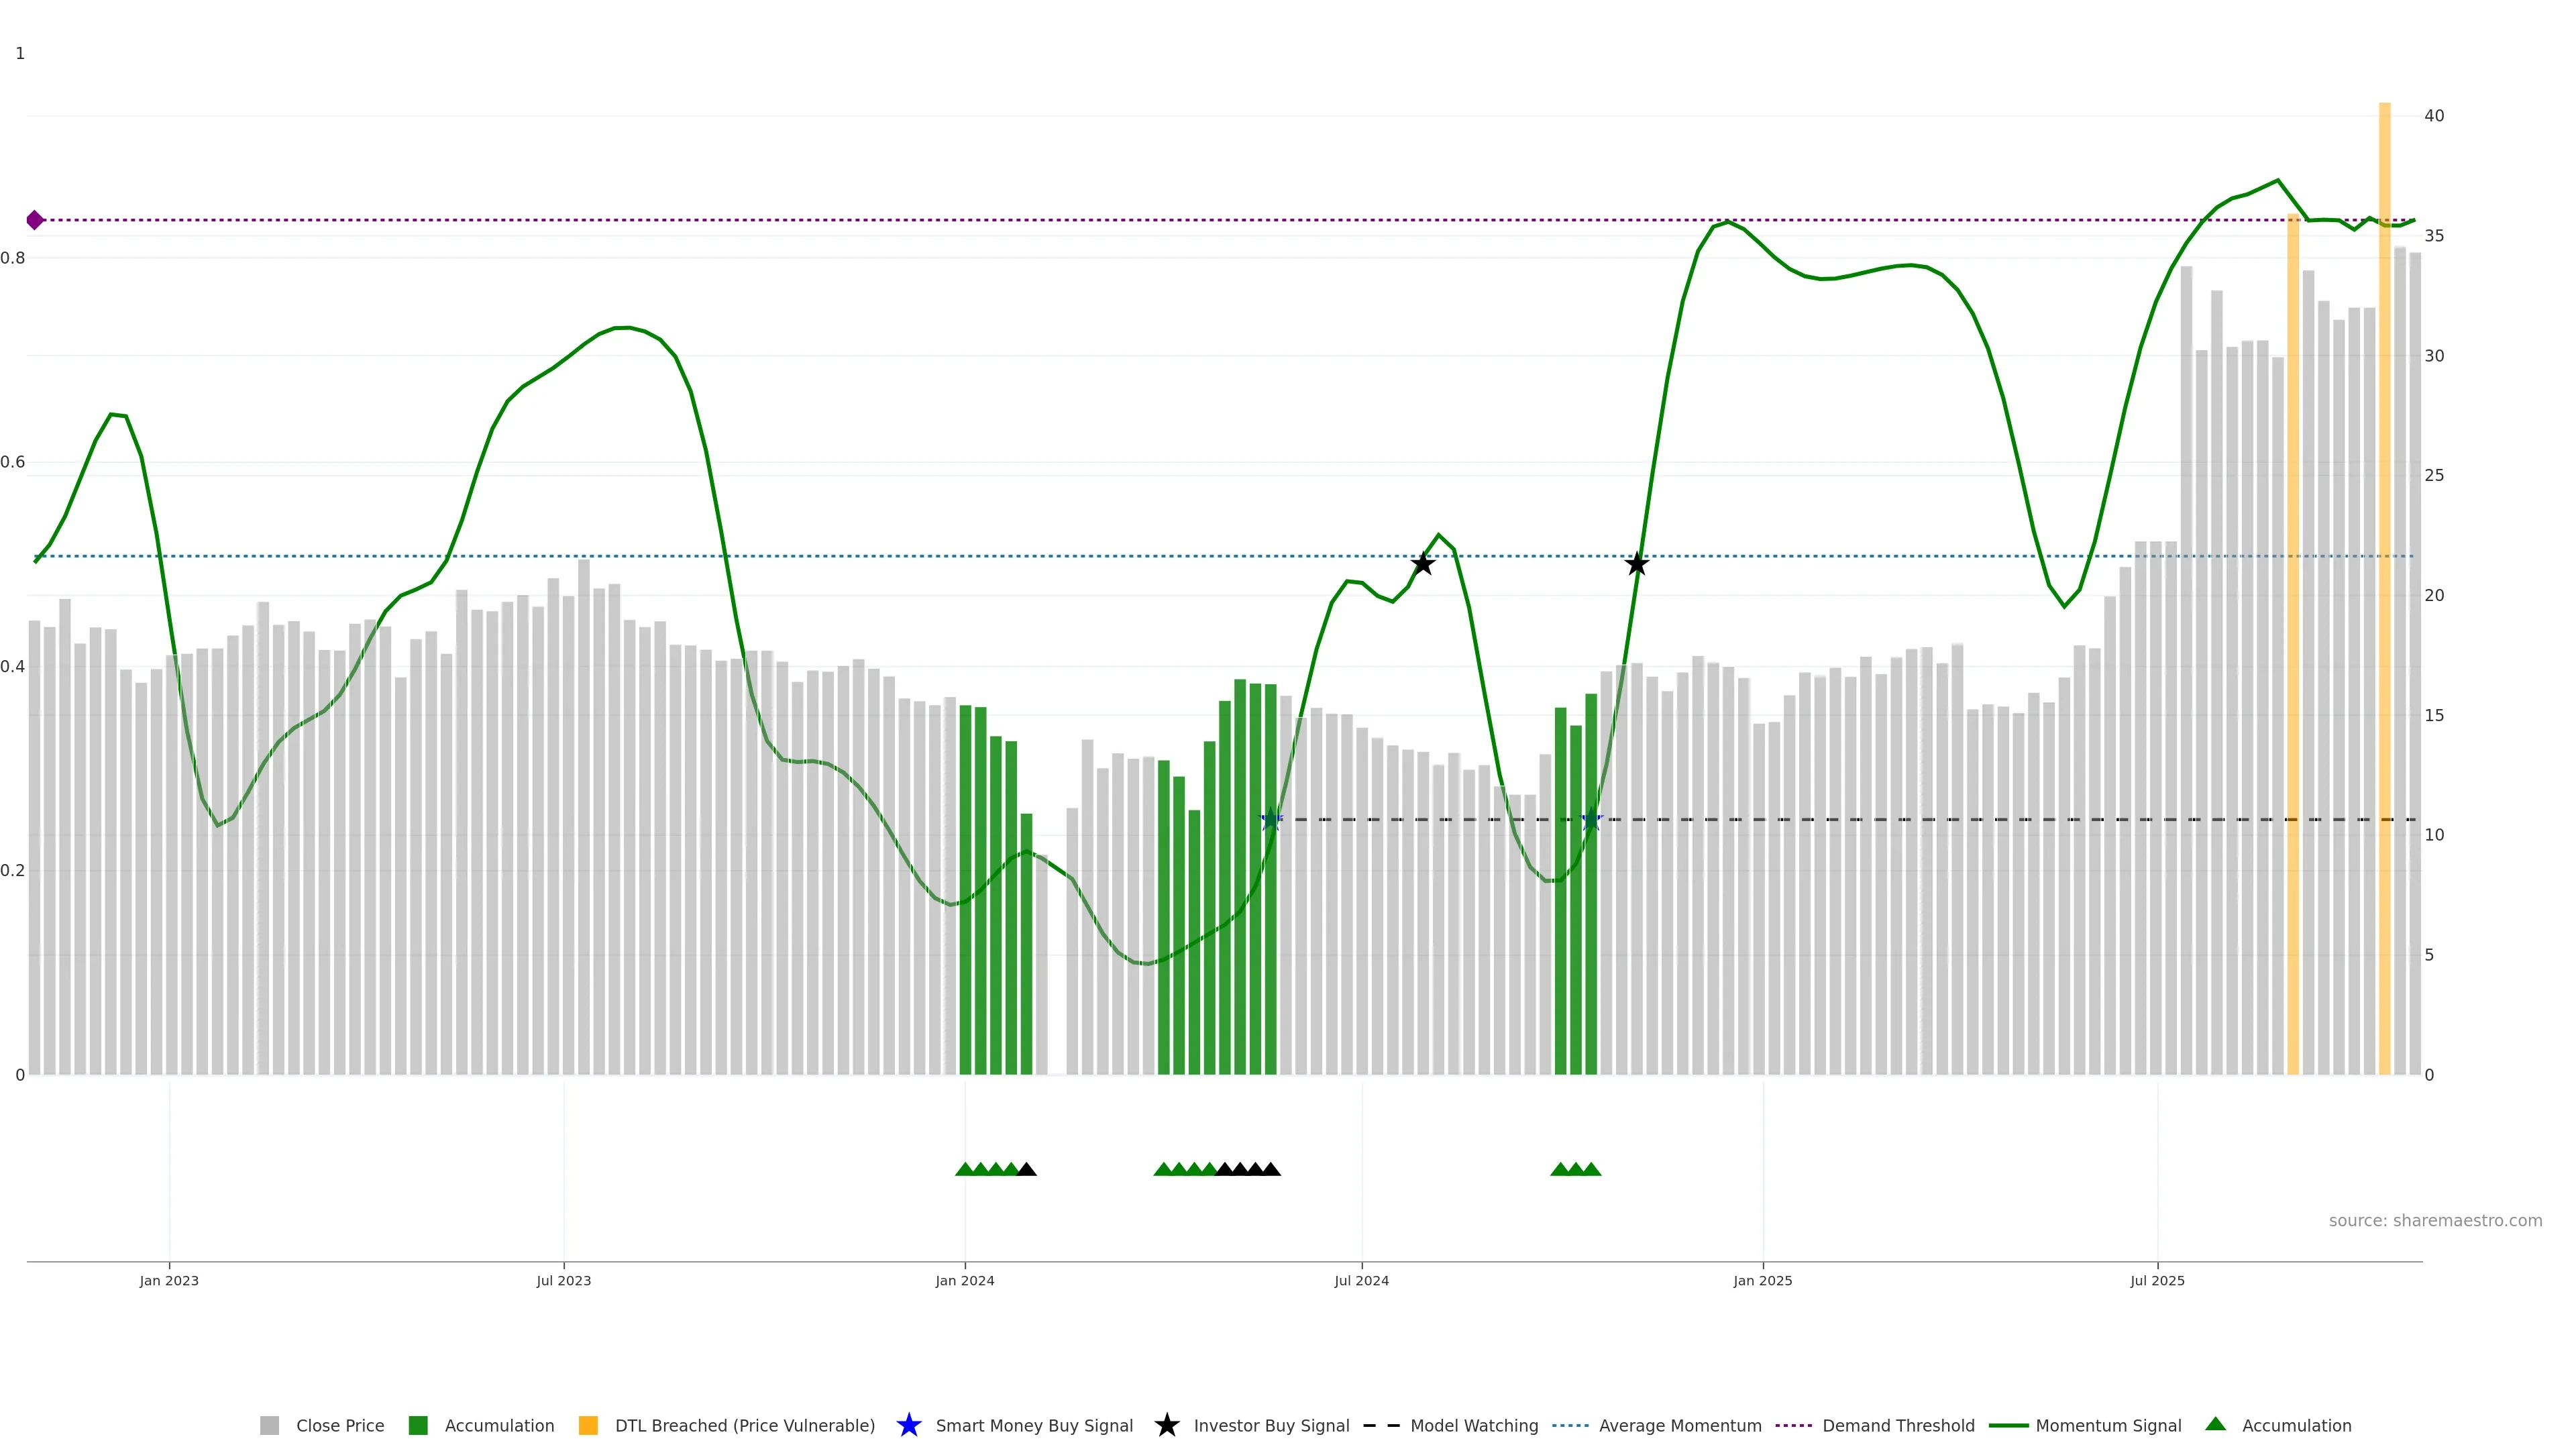Click the Jan 2024 axis label
The image size is (2576, 1449).
click(x=964, y=1280)
